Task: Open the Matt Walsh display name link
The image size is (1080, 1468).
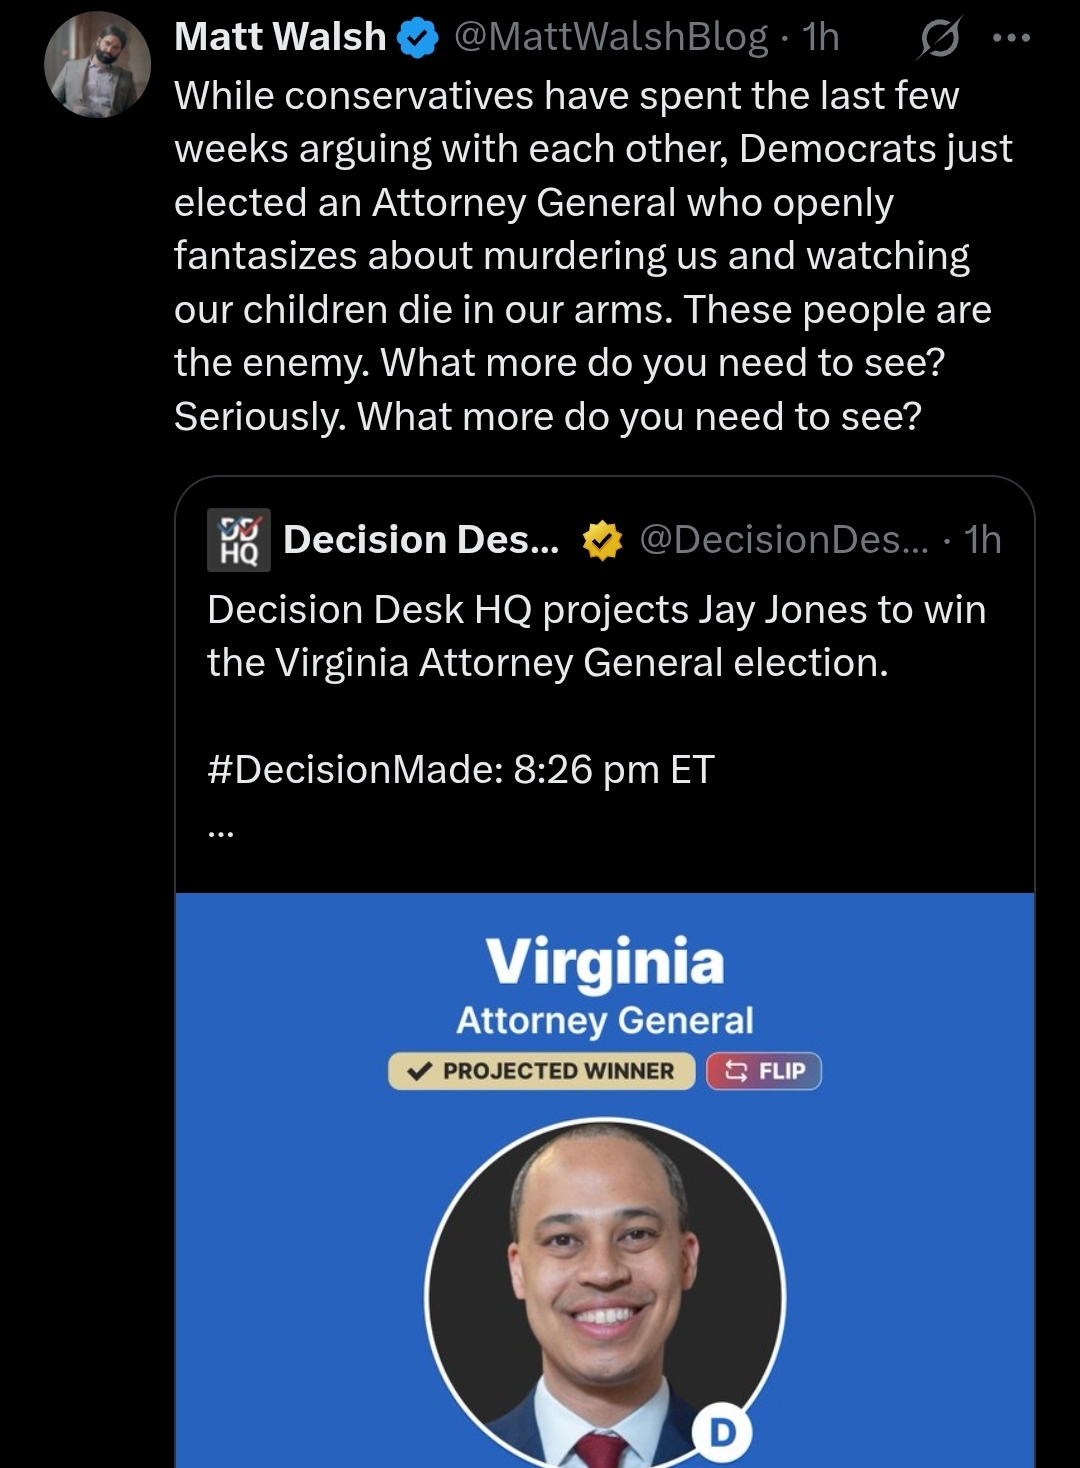Action: click(280, 37)
